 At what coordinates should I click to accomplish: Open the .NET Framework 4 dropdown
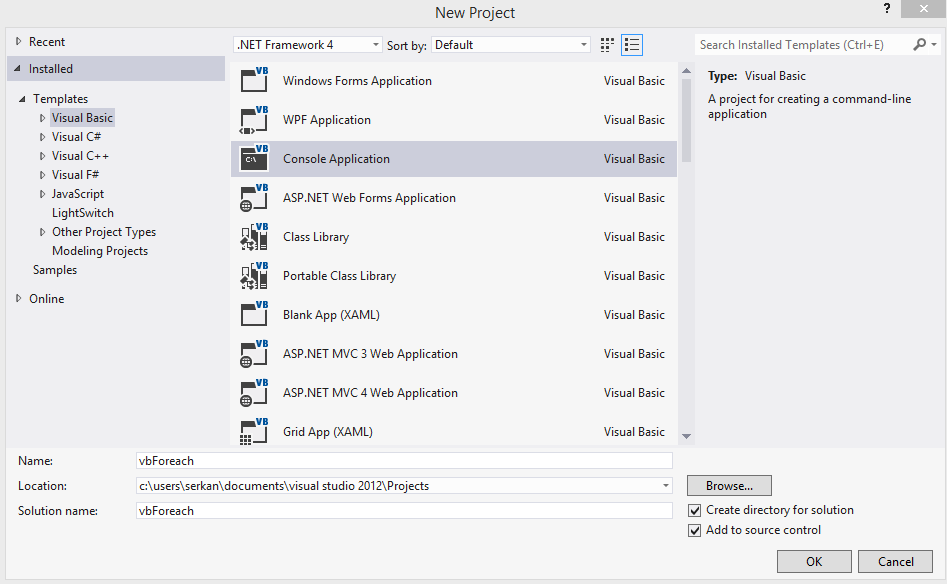tap(307, 45)
